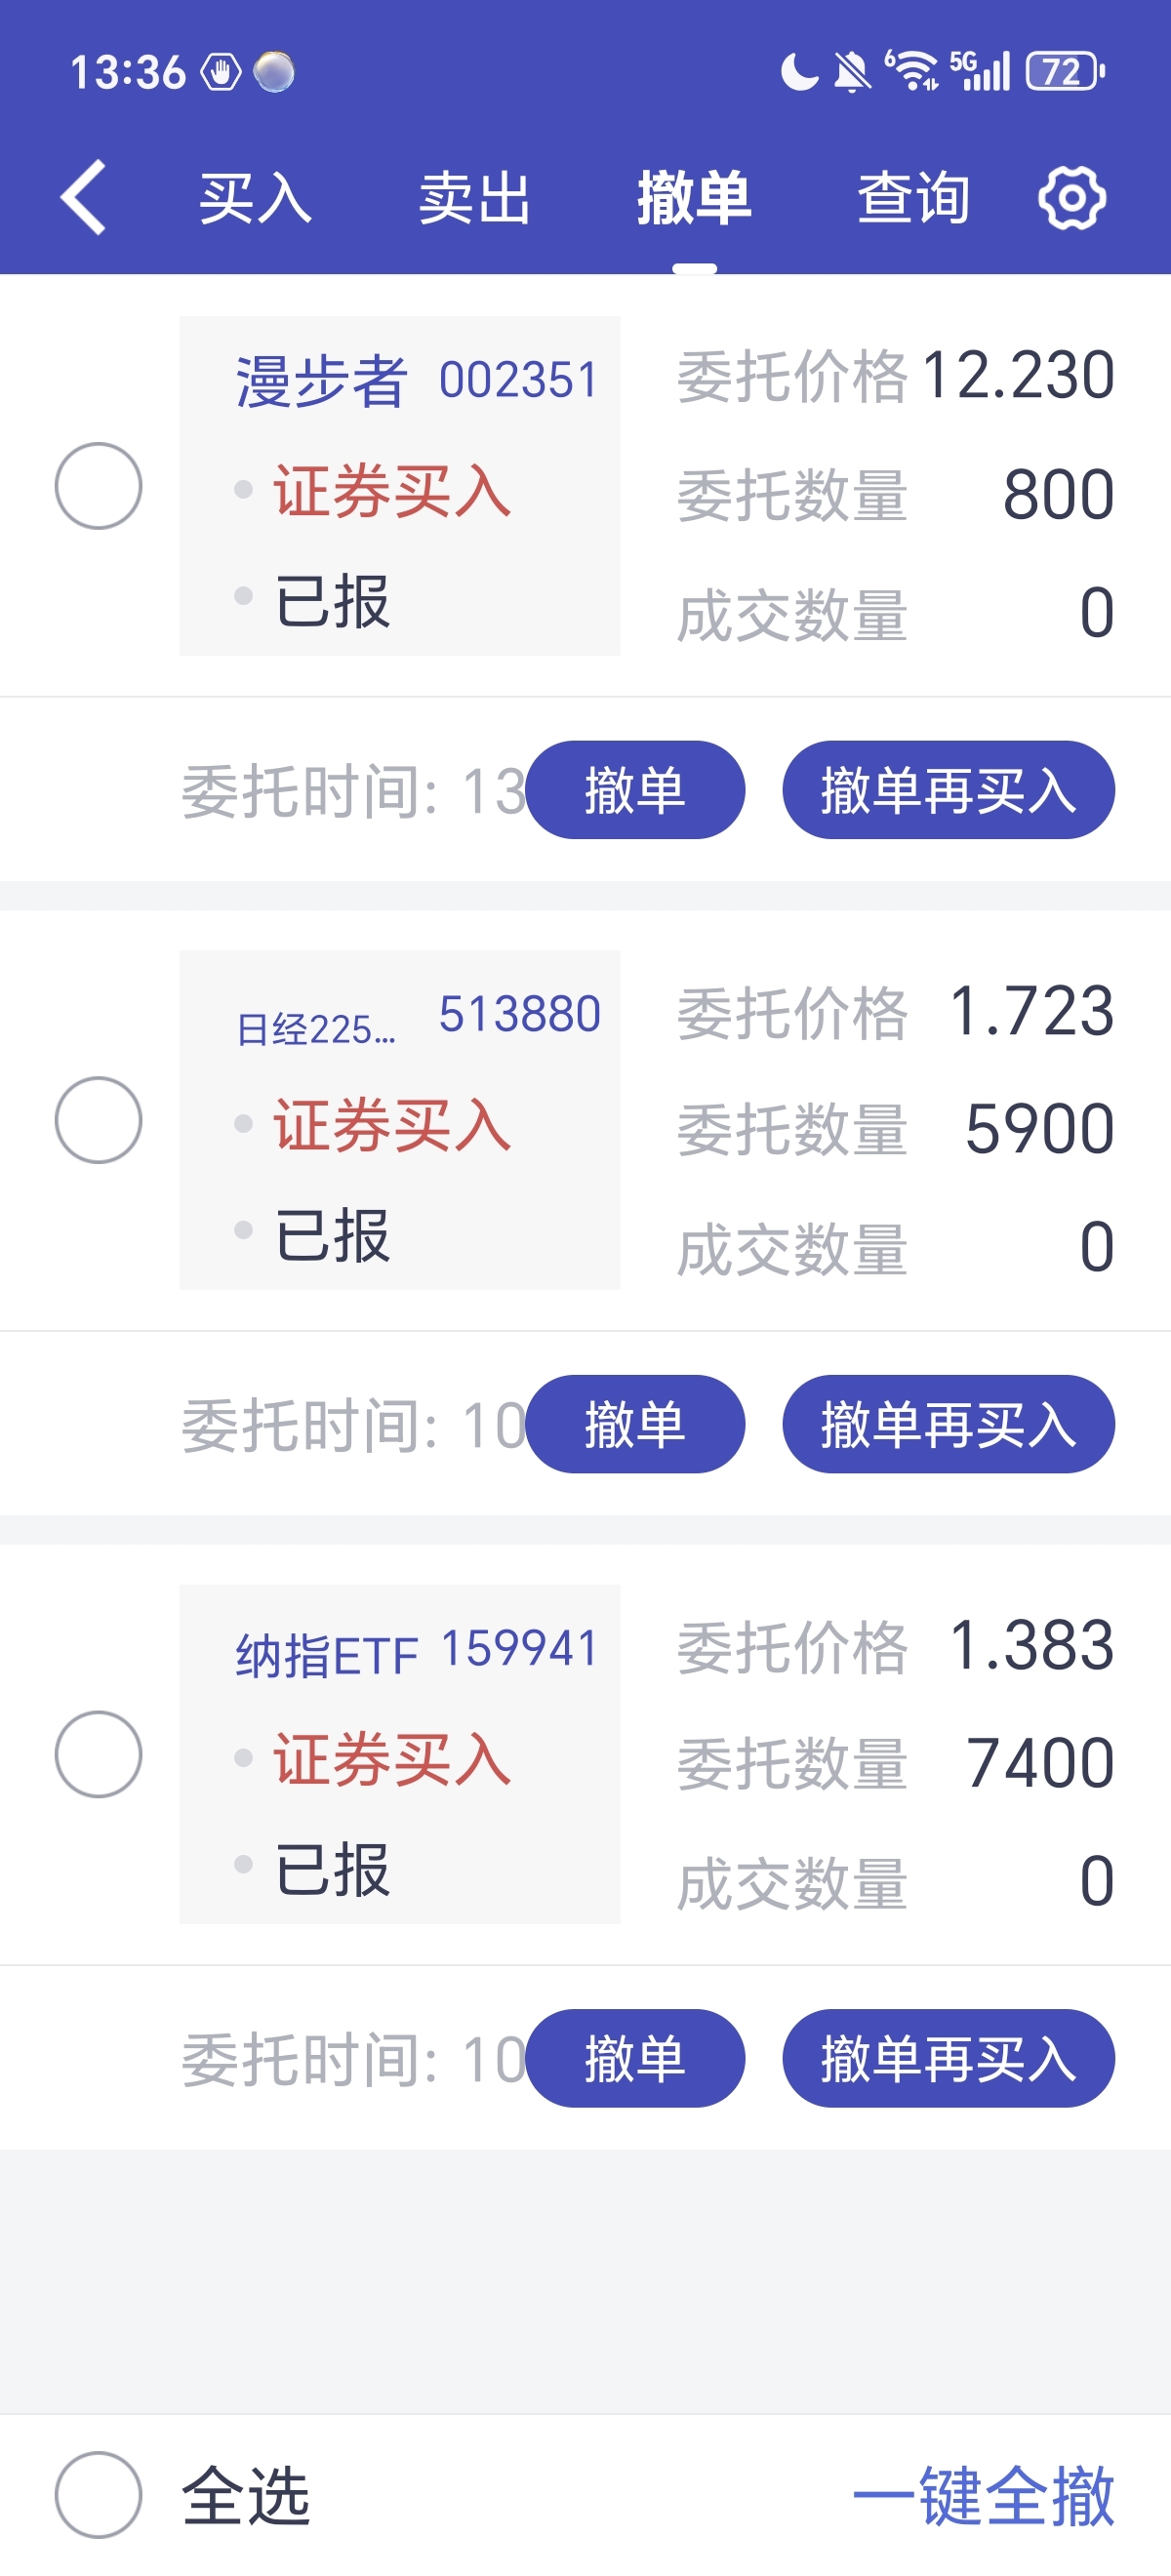Tap 撤单 for the 纳指ETF order
Image resolution: width=1171 pixels, height=2576 pixels.
tap(635, 2058)
